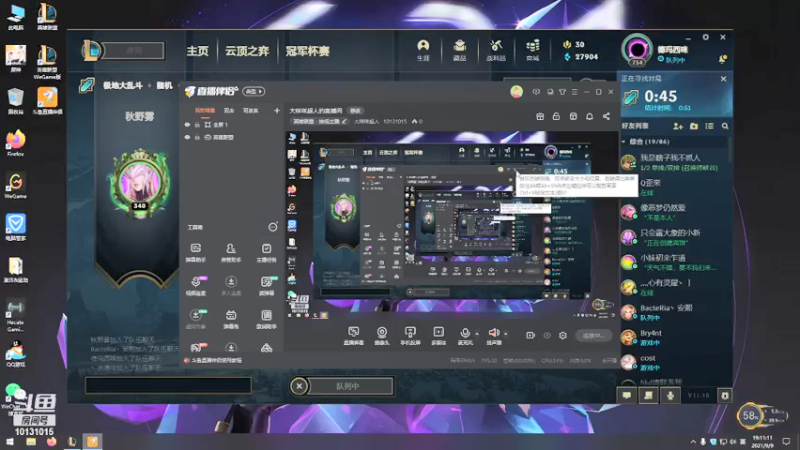Open the toolbox more options circle
The image size is (800, 450).
(x=273, y=227)
